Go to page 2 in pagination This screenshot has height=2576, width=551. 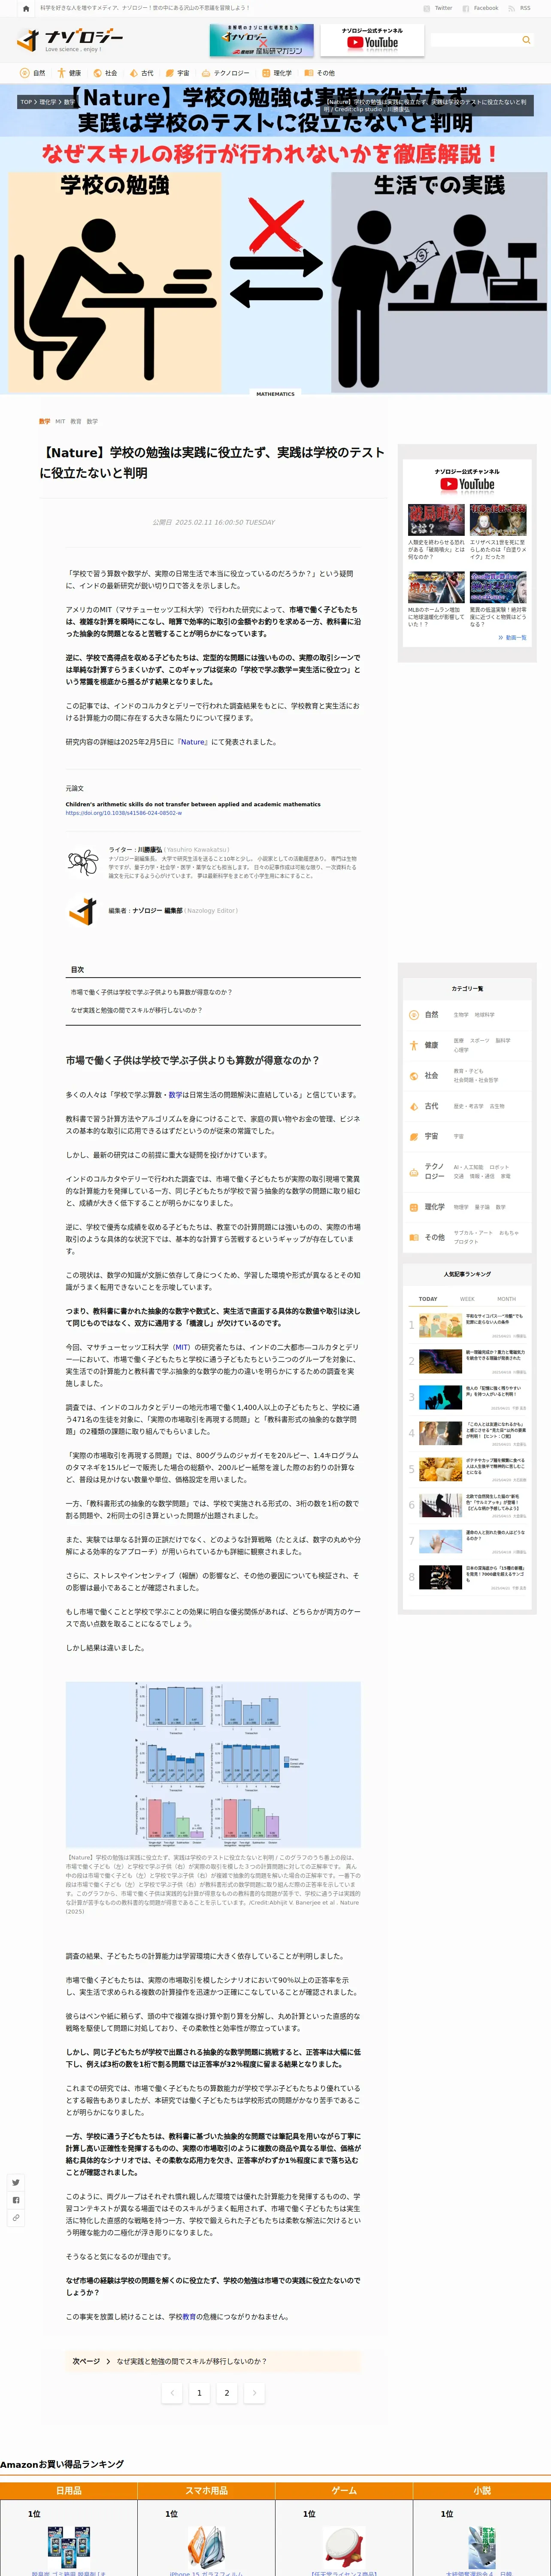[227, 2393]
